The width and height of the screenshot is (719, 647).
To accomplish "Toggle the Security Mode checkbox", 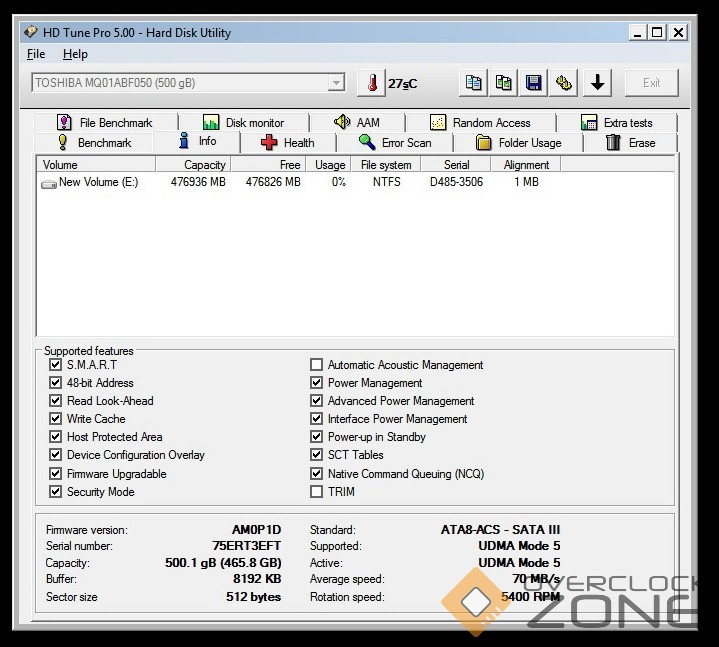I will pyautogui.click(x=55, y=492).
